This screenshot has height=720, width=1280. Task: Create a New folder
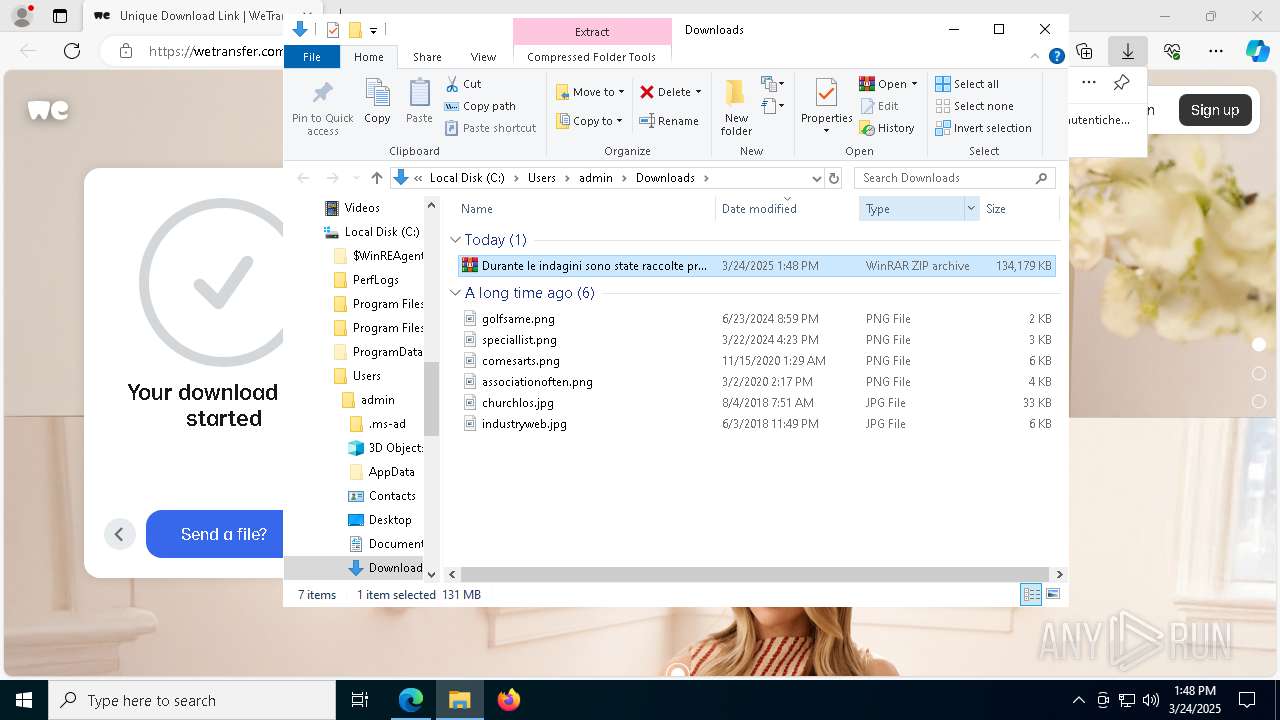coord(736,107)
